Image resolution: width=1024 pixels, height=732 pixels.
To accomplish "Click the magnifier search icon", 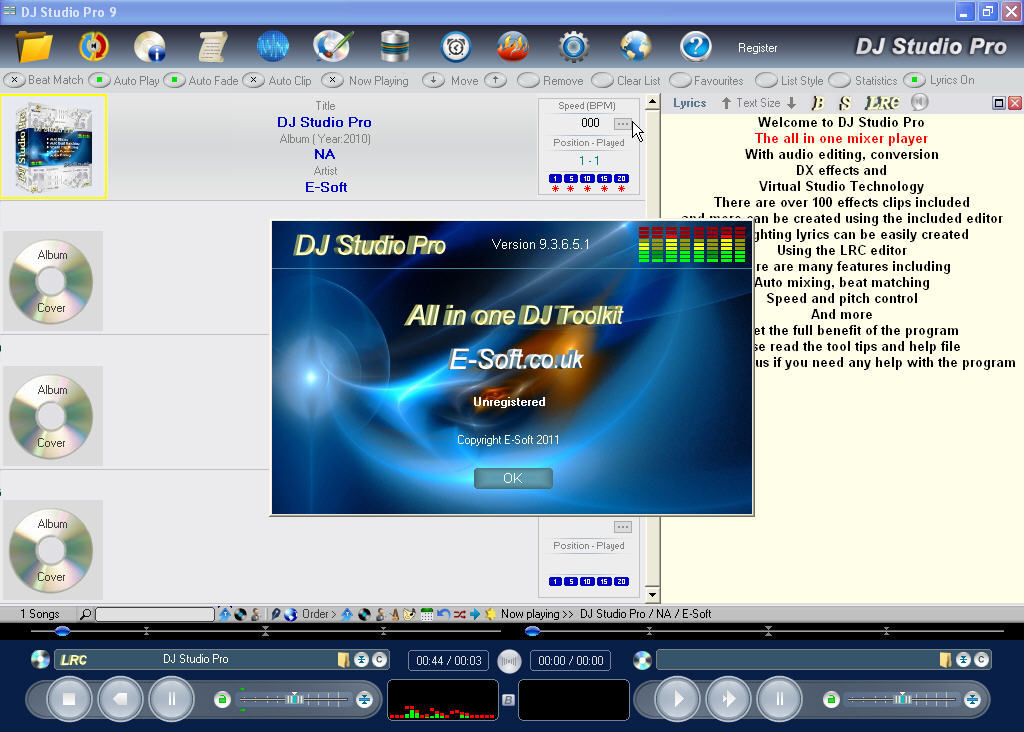I will point(86,614).
